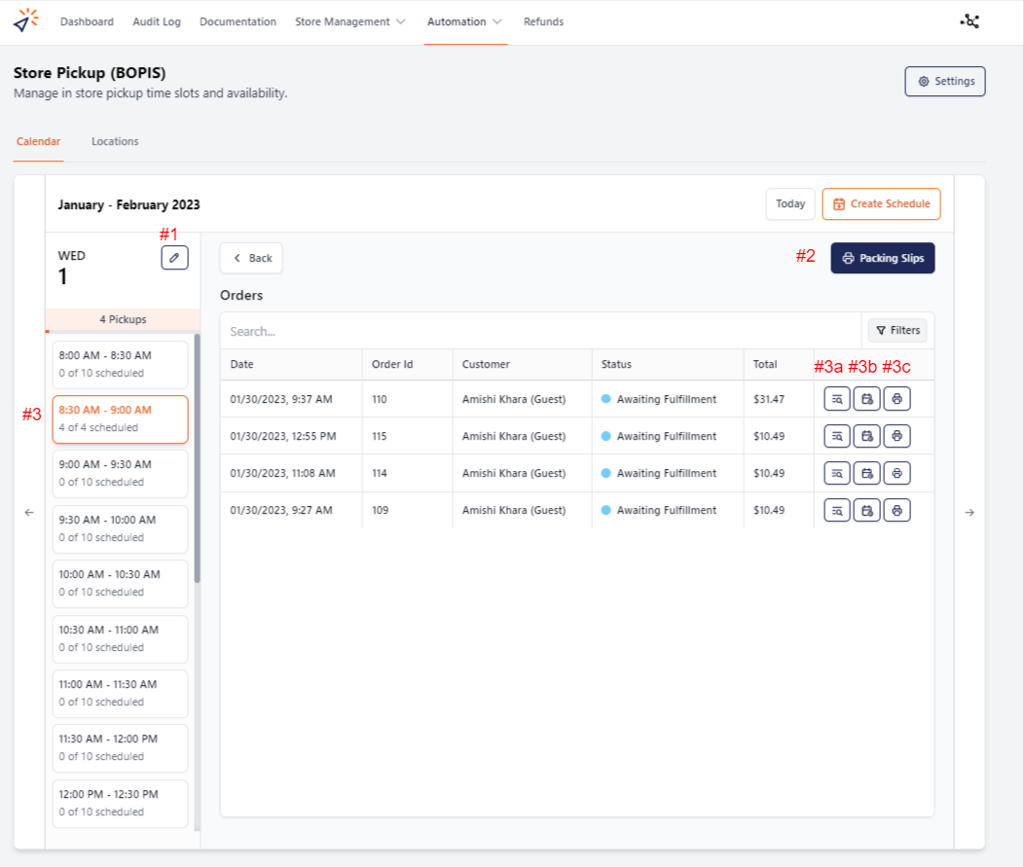Print packing slip for order 114

click(x=897, y=473)
